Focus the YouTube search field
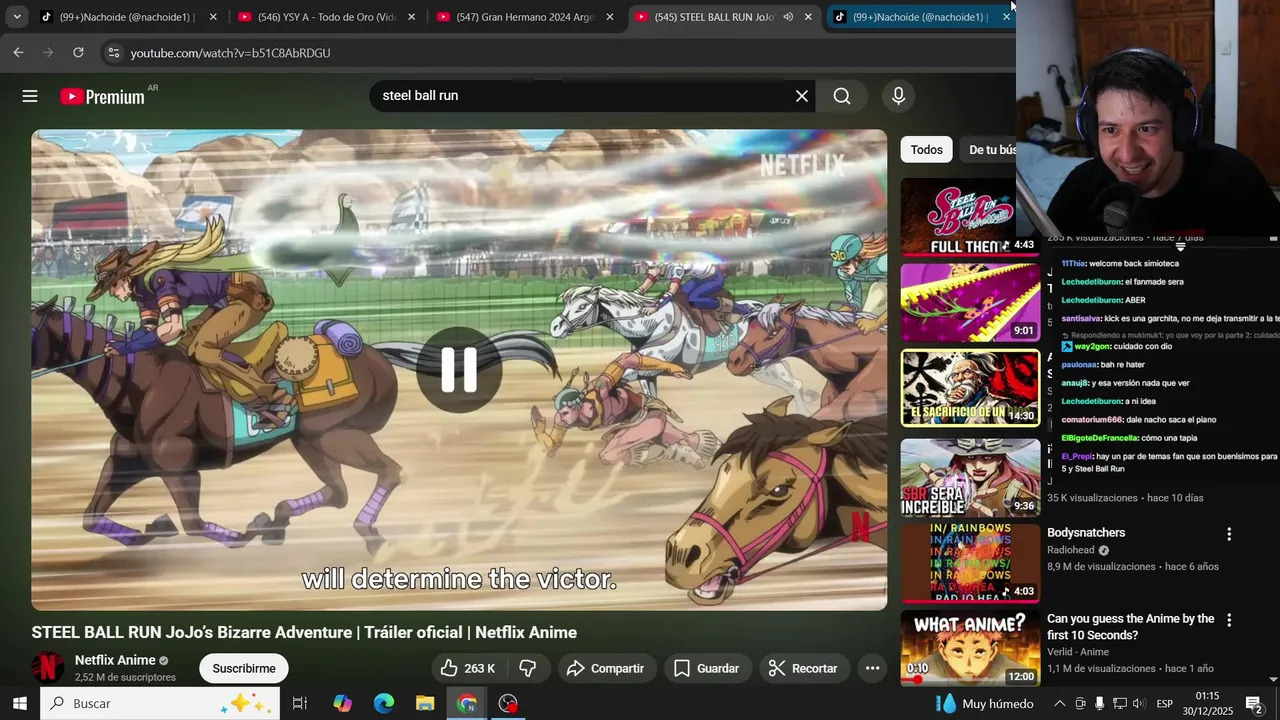This screenshot has width=1280, height=720. [x=580, y=96]
